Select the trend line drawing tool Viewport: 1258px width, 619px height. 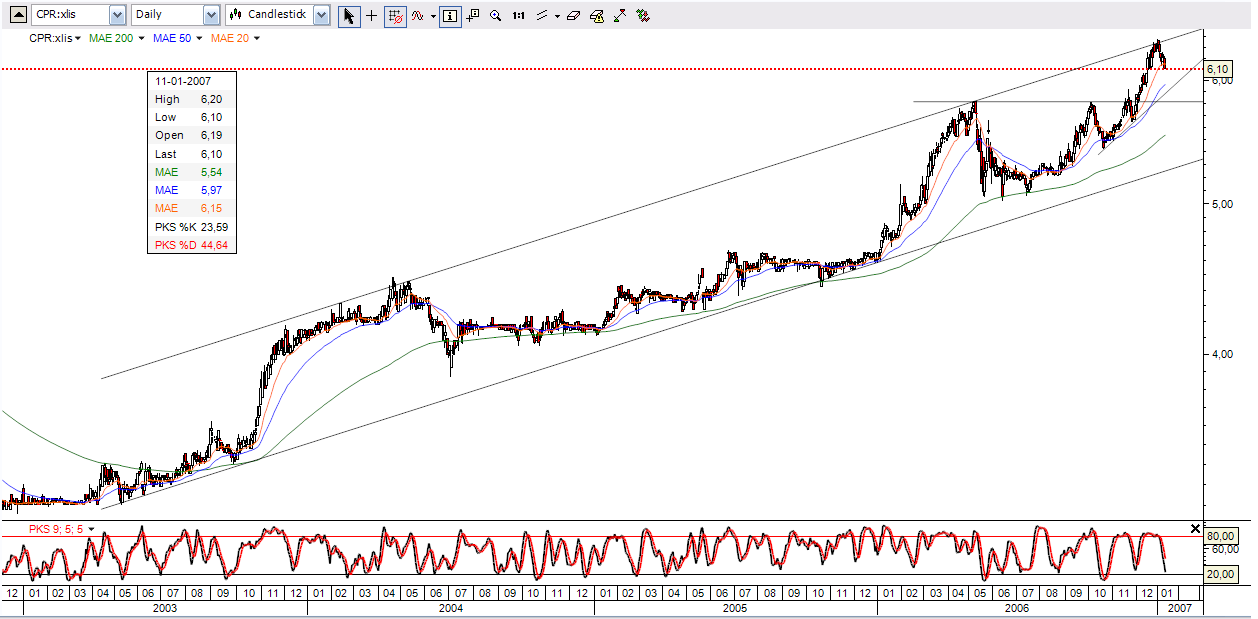click(x=542, y=16)
